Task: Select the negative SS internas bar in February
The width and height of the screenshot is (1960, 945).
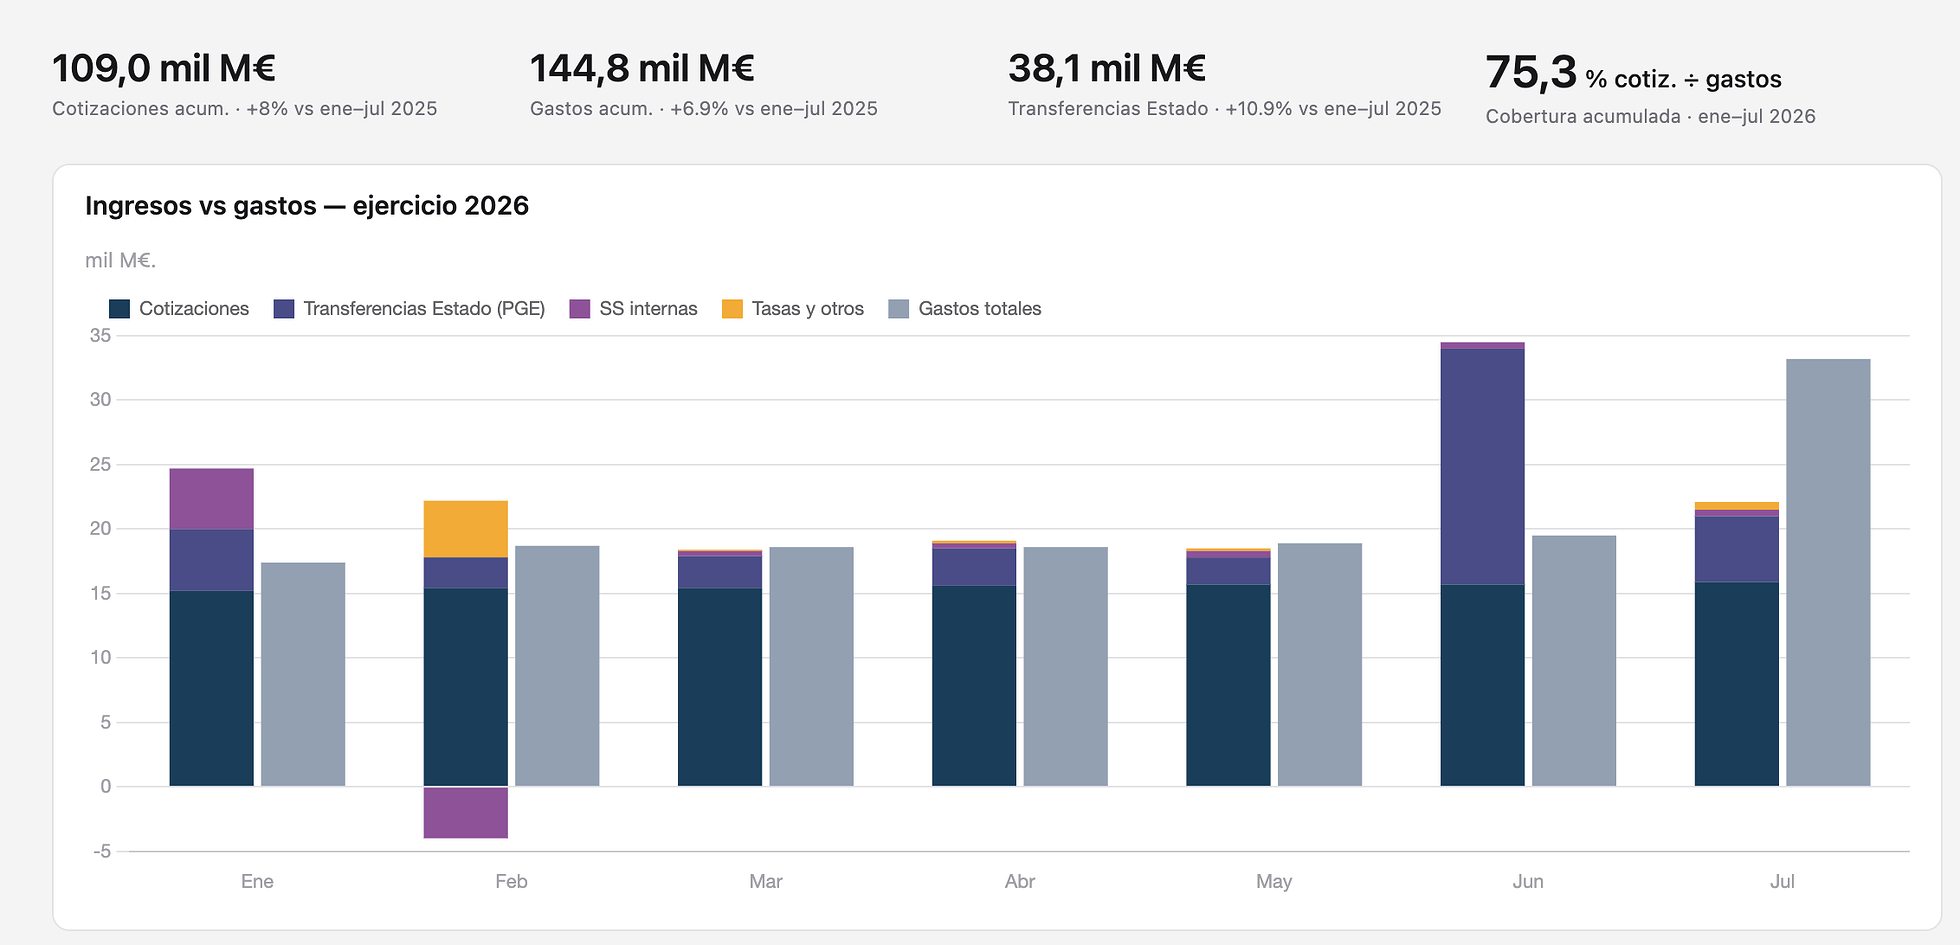Action: click(x=466, y=812)
